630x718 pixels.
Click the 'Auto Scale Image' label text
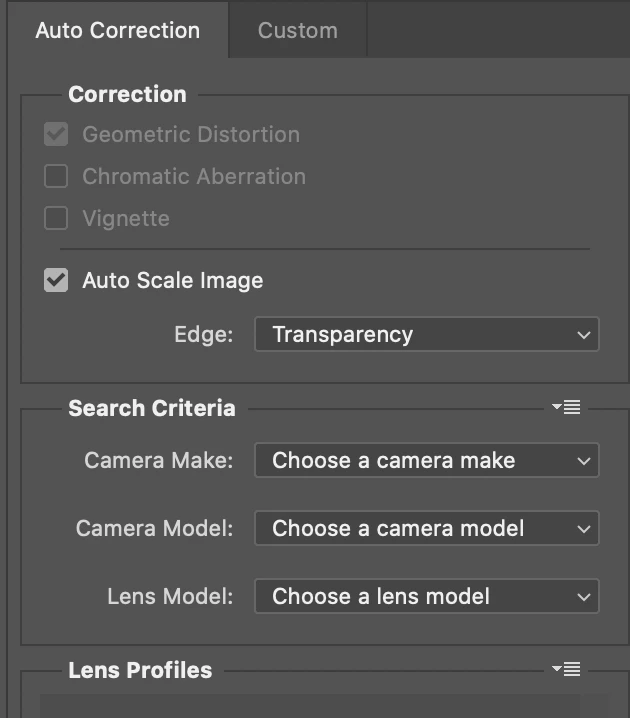[172, 280]
